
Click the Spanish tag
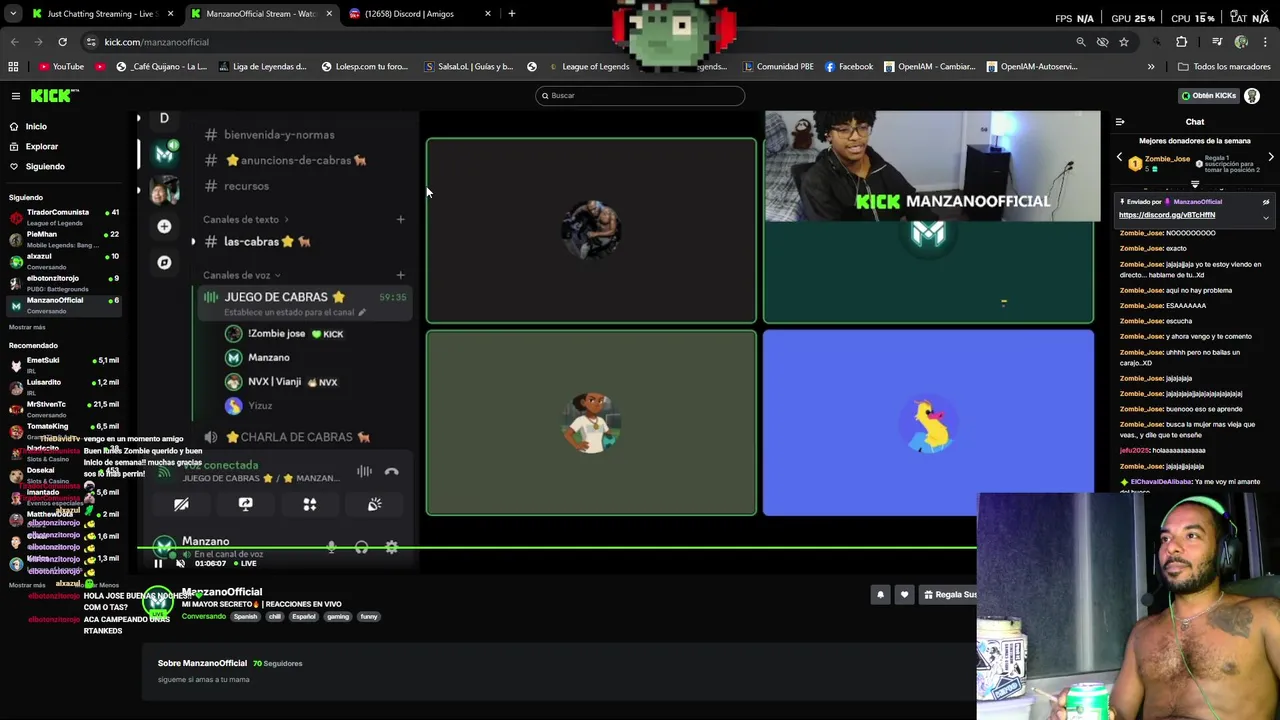coord(245,617)
